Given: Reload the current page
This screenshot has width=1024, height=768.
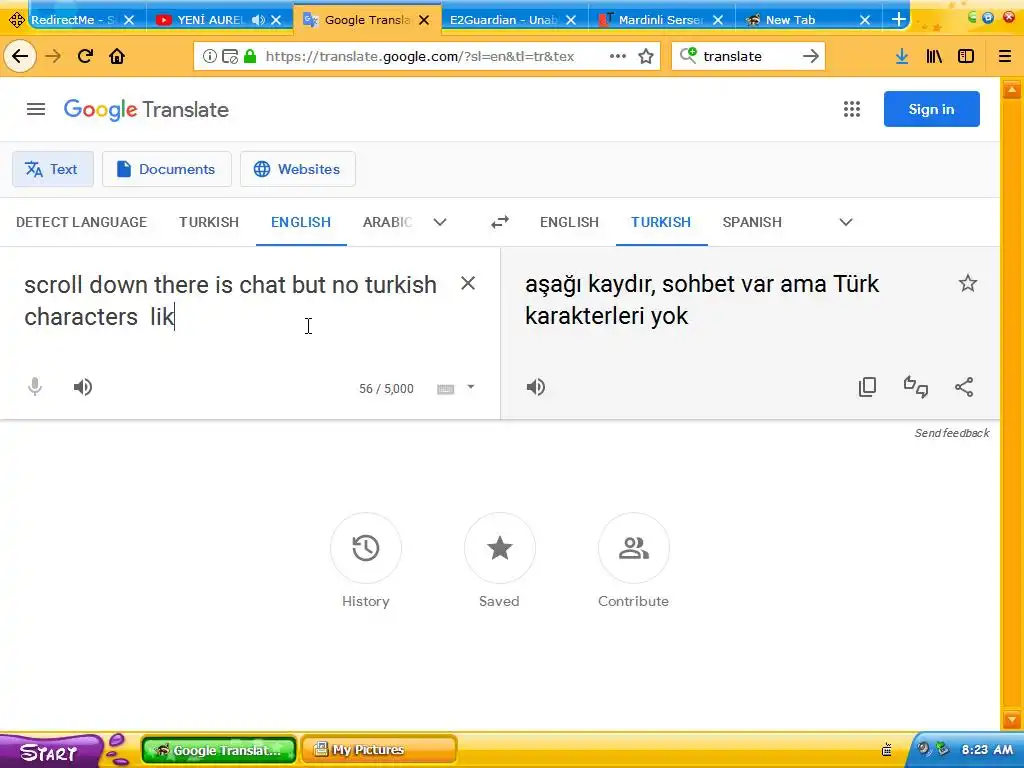Looking at the screenshot, I should pyautogui.click(x=85, y=57).
